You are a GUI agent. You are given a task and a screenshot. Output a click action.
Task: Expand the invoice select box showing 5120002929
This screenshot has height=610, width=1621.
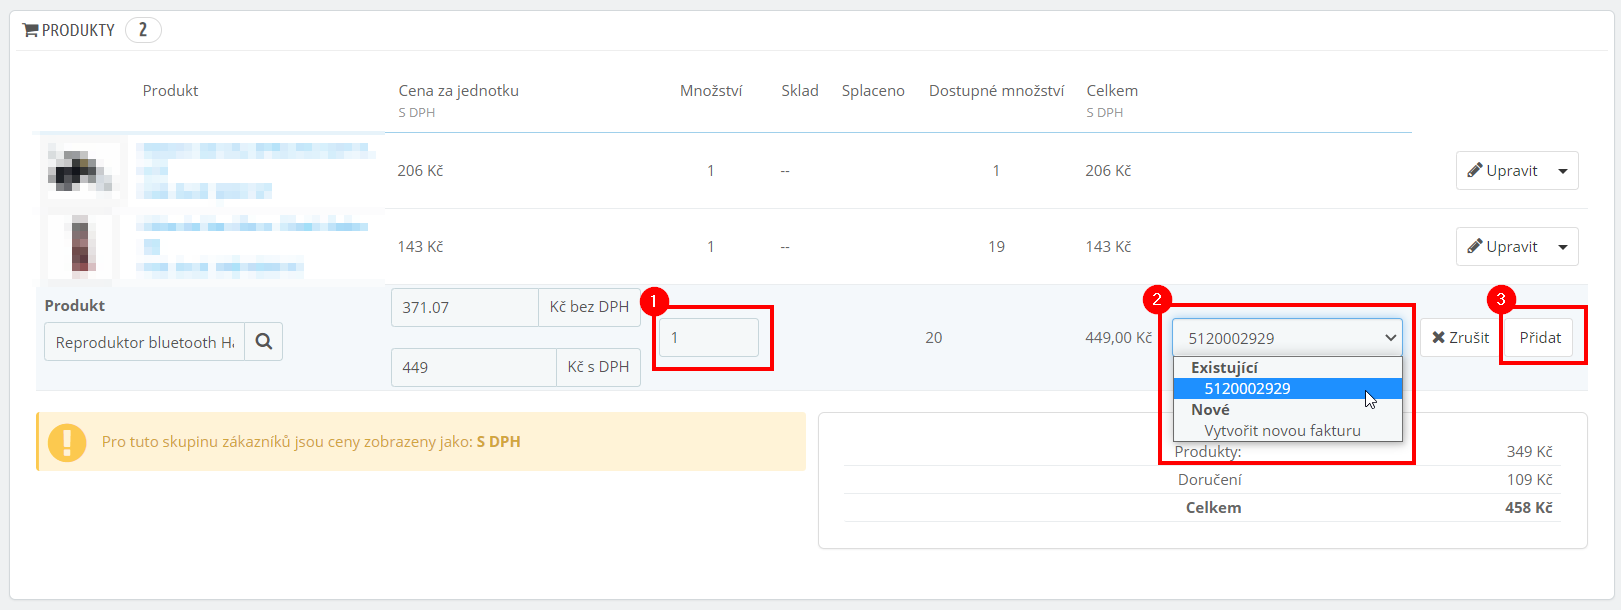point(1288,338)
